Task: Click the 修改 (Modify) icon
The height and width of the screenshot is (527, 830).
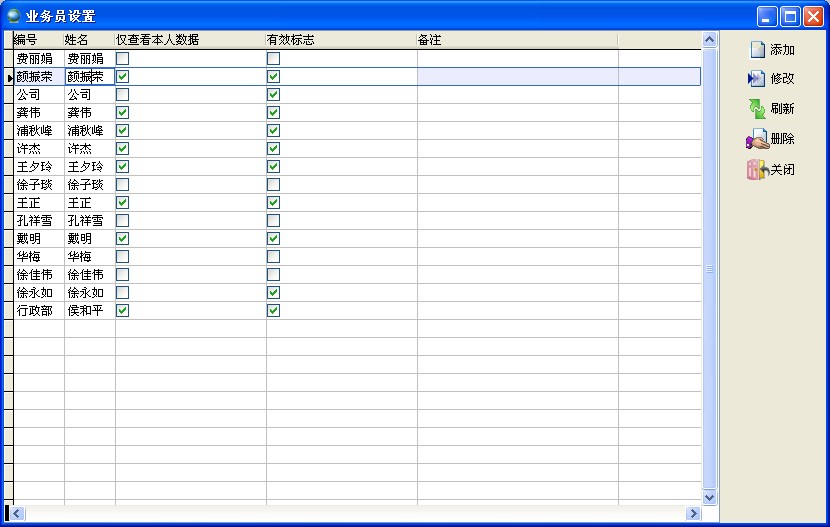Action: pos(757,78)
